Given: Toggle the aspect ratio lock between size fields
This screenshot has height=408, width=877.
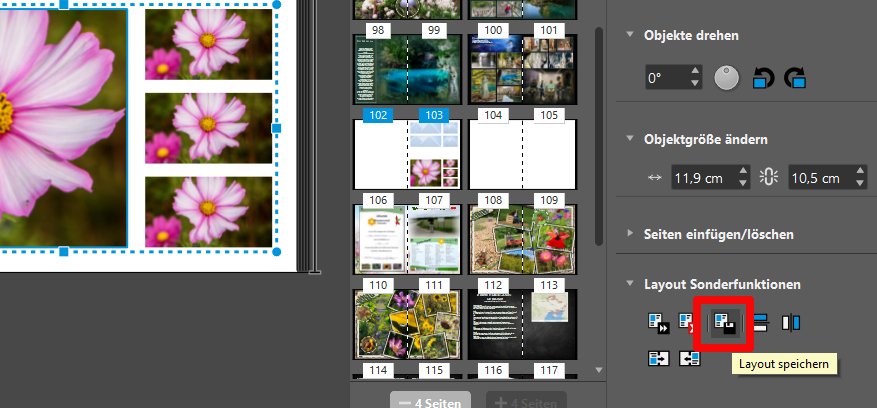Looking at the screenshot, I should [769, 178].
